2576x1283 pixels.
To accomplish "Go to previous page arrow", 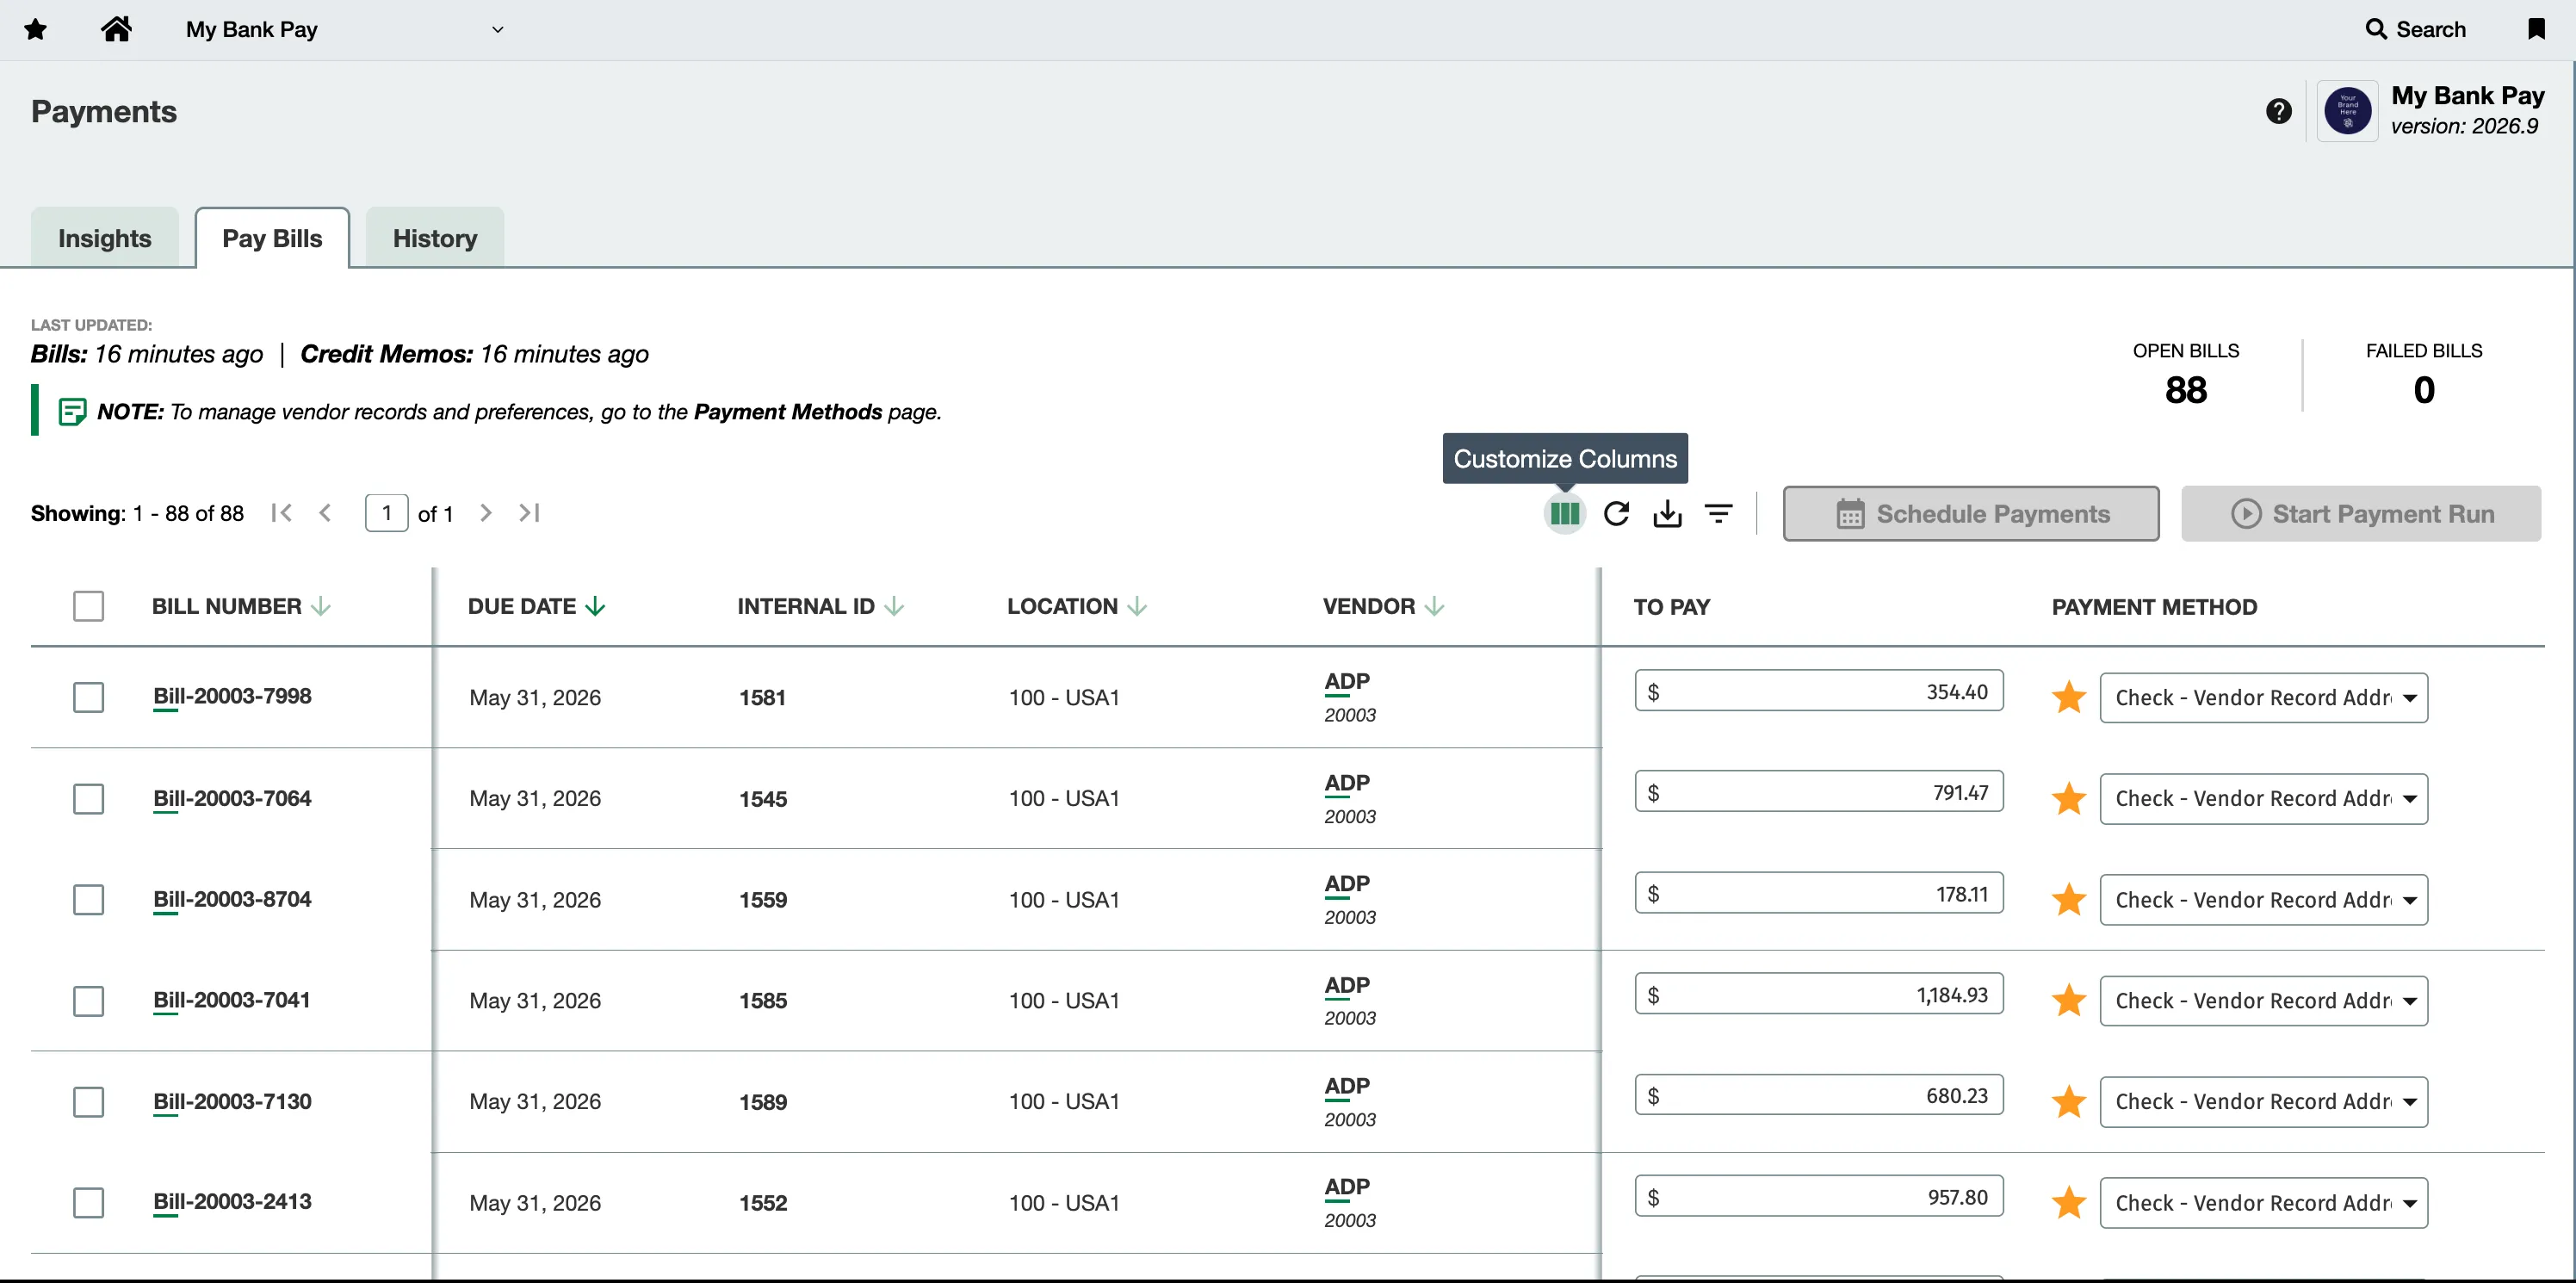I will click(x=325, y=513).
